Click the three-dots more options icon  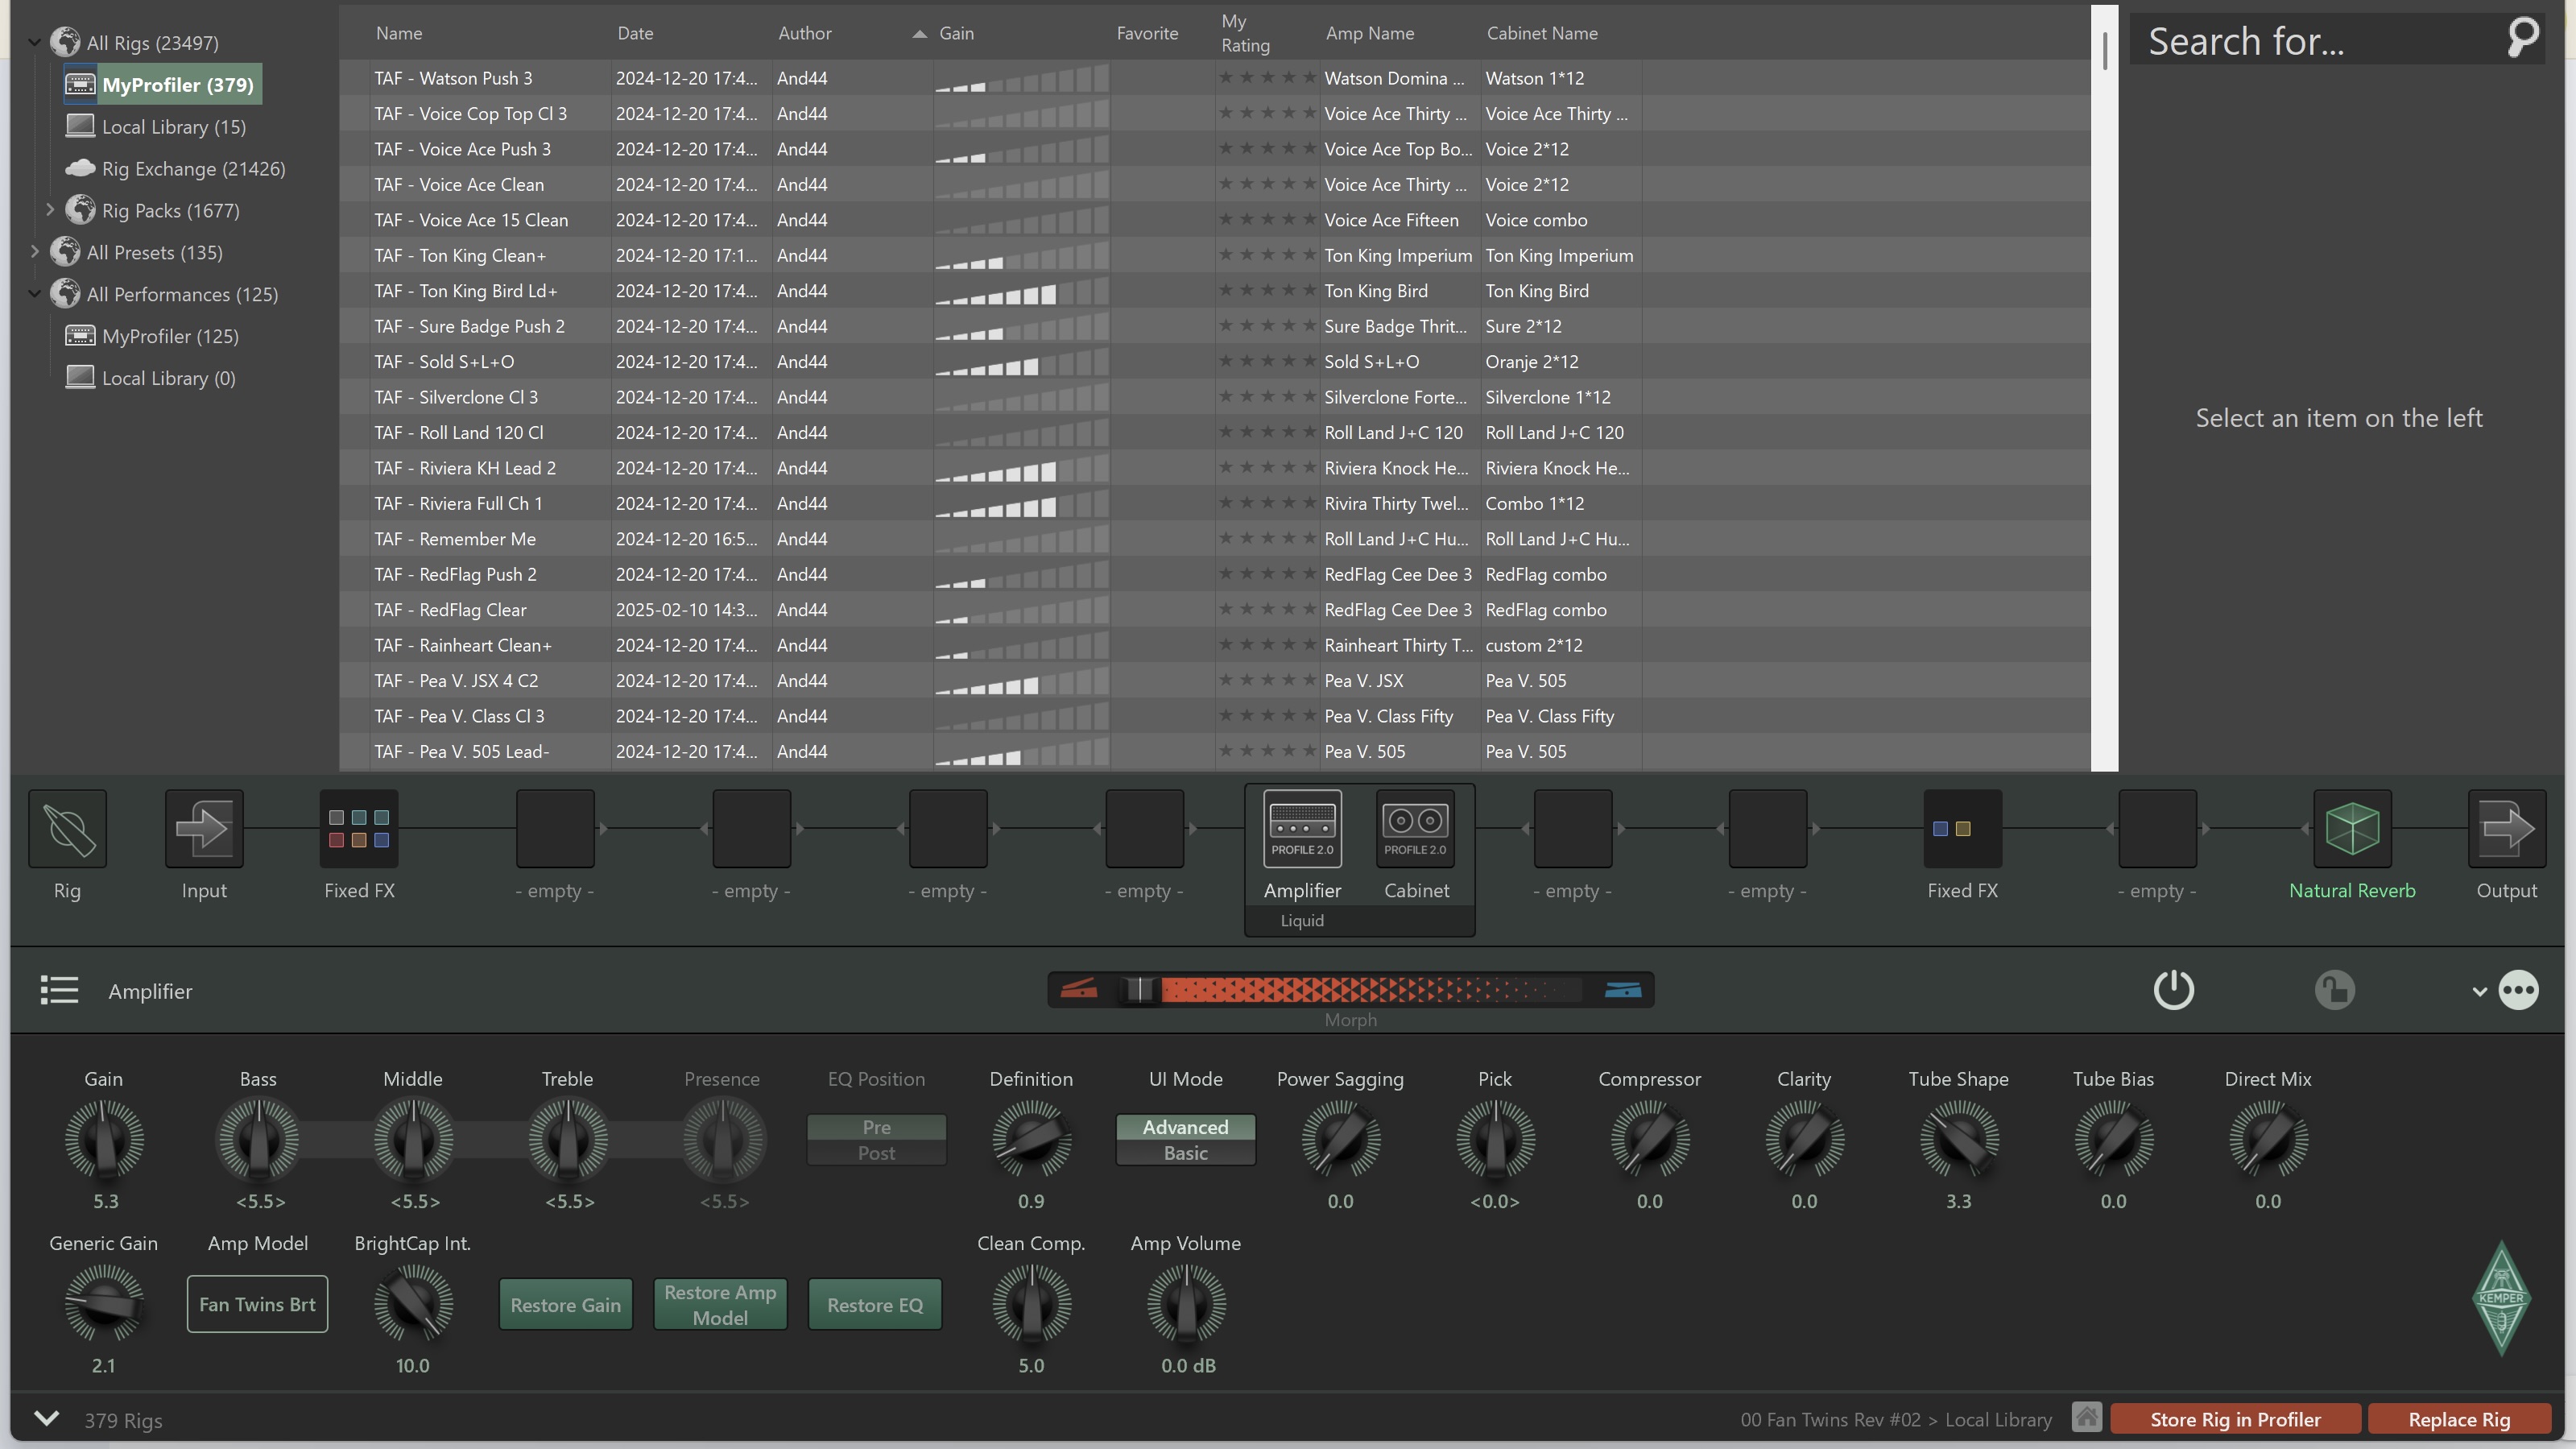(x=2518, y=990)
